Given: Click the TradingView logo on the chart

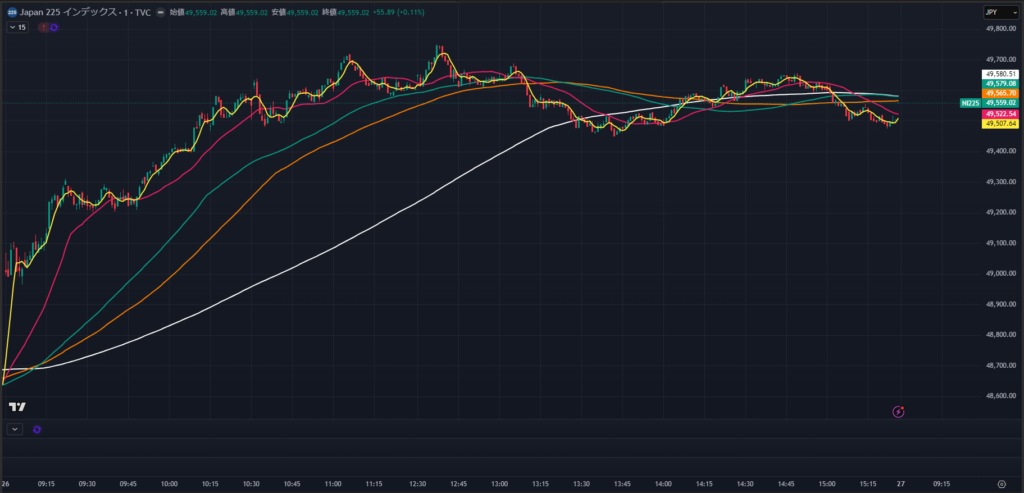Looking at the screenshot, I should click(x=17, y=407).
